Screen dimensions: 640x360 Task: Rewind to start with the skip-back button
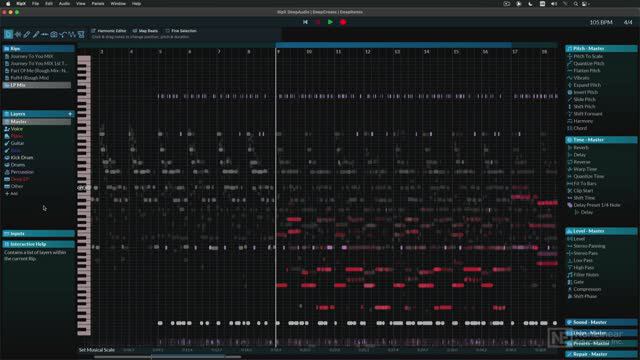[x=305, y=22]
